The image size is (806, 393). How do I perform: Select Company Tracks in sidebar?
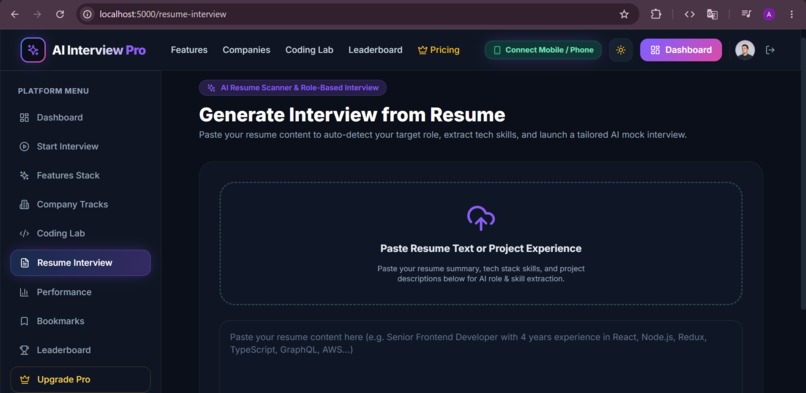tap(81, 204)
